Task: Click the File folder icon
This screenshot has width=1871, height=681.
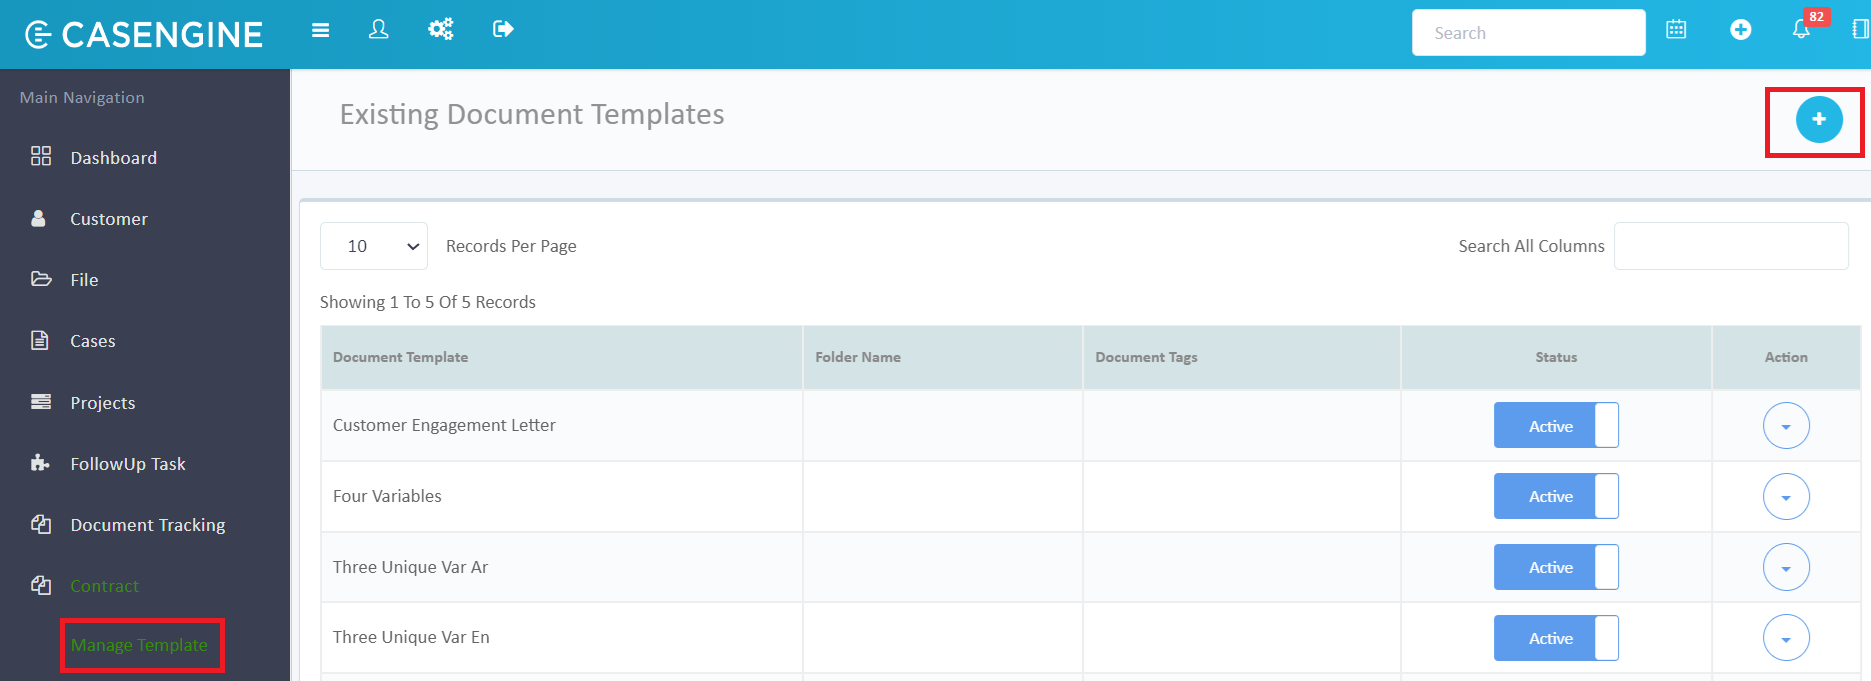Action: click(41, 279)
